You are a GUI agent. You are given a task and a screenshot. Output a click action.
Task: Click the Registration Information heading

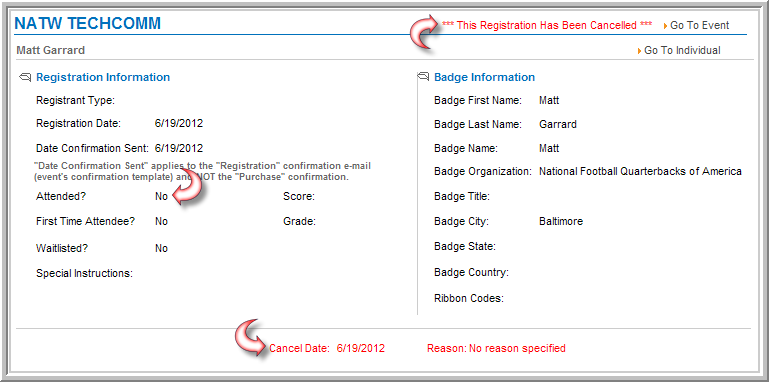103,77
